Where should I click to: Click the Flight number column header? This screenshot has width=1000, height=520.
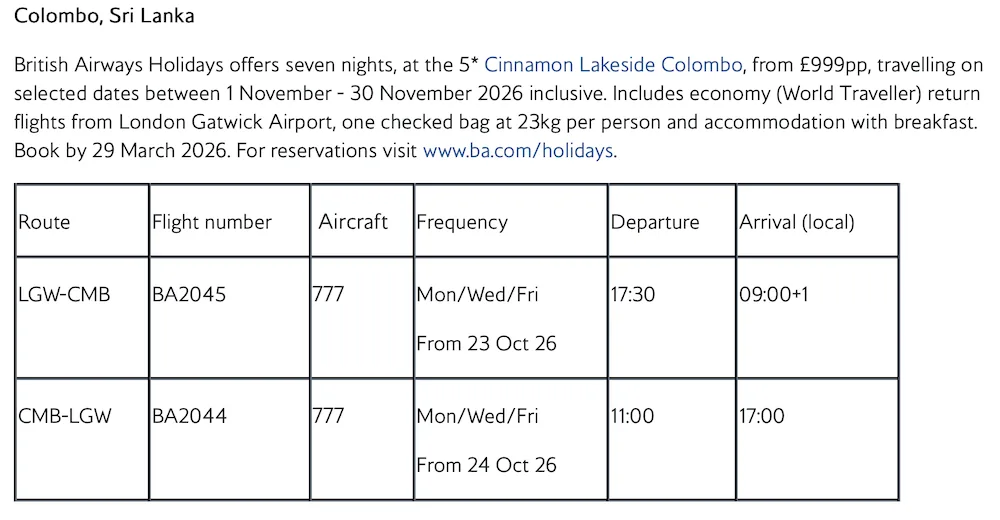(x=212, y=222)
